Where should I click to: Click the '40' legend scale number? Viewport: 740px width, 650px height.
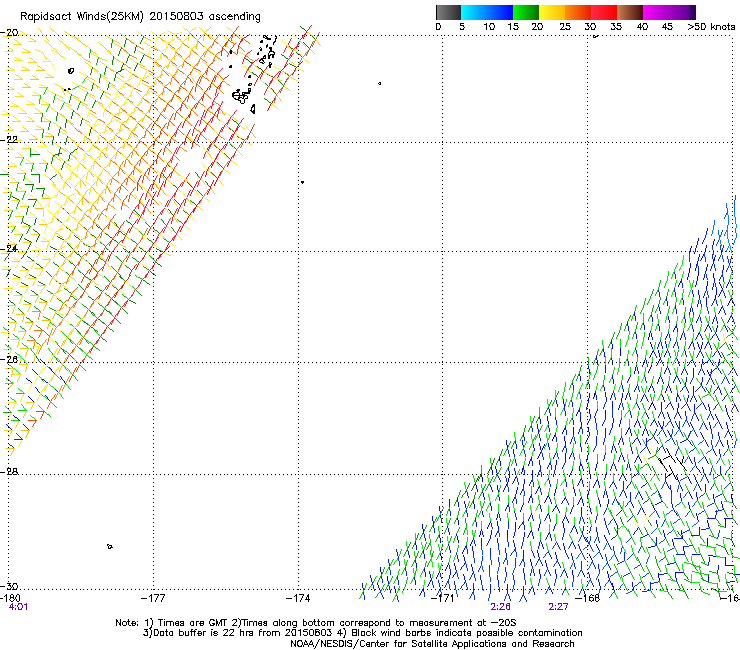(x=642, y=27)
